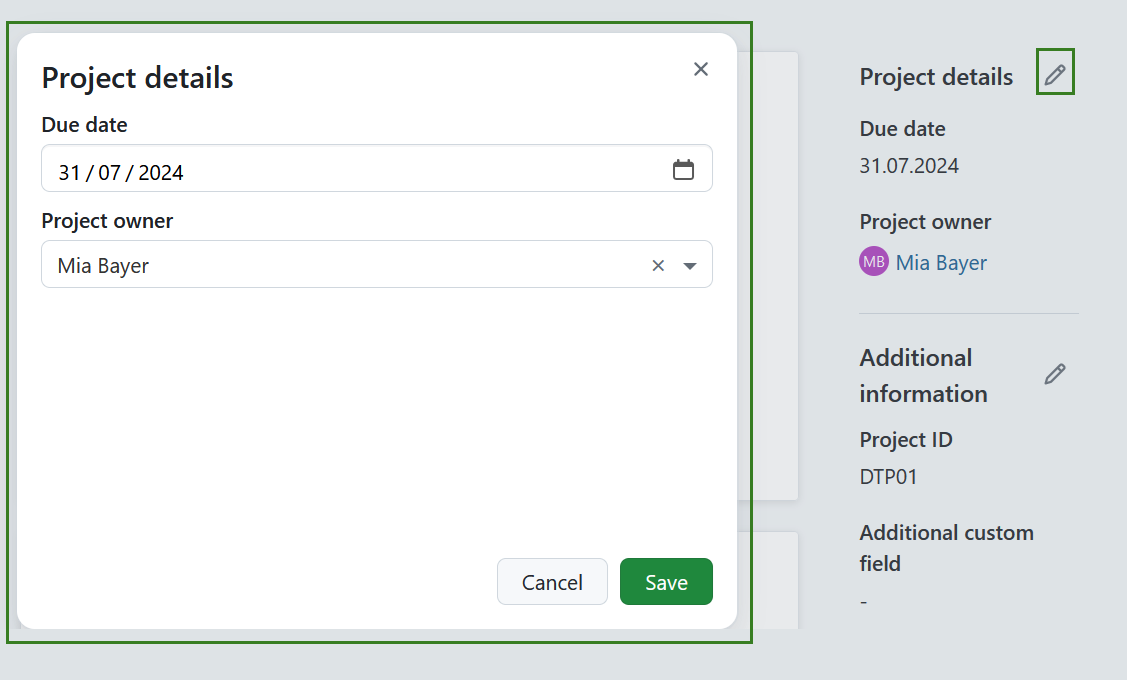
Task: Clear the selected project owner Mia Bayer
Action: 658,266
